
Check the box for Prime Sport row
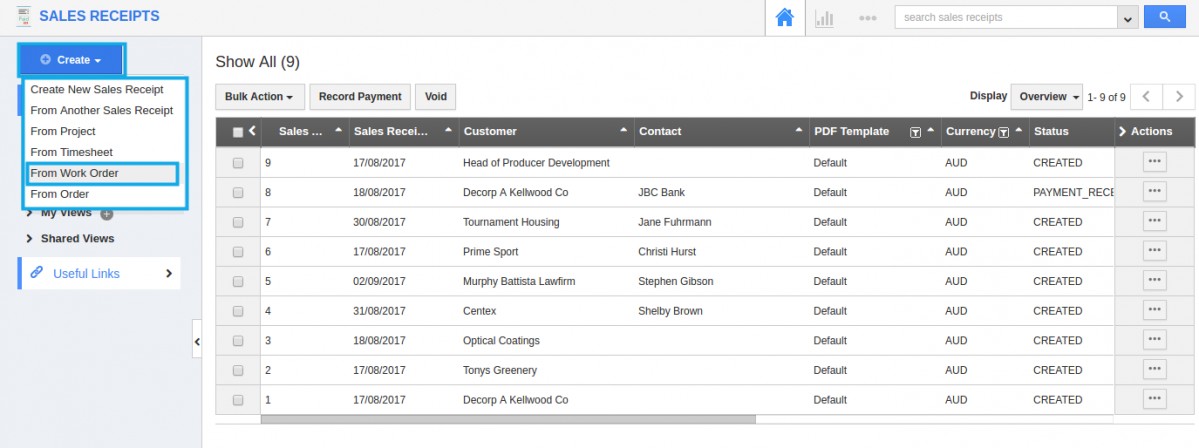(x=238, y=252)
